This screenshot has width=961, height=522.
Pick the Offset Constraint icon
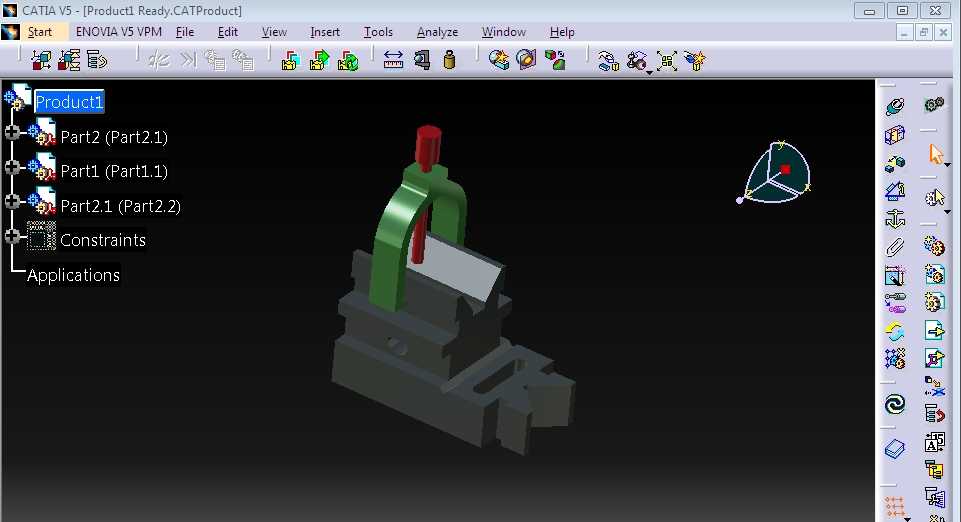pos(895,163)
